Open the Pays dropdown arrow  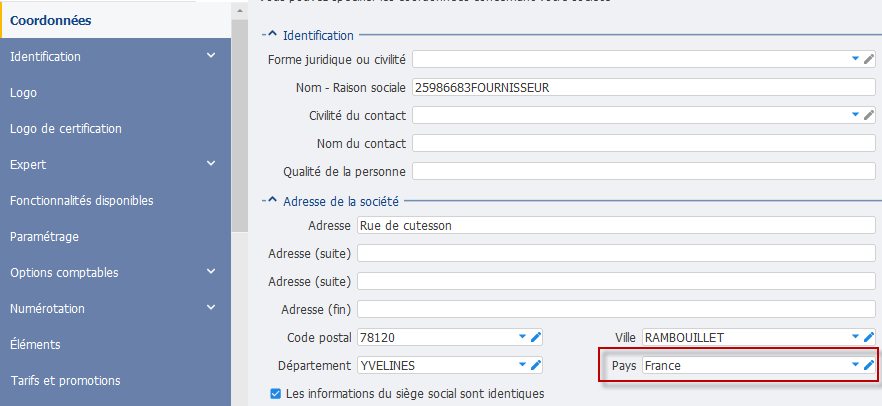856,366
